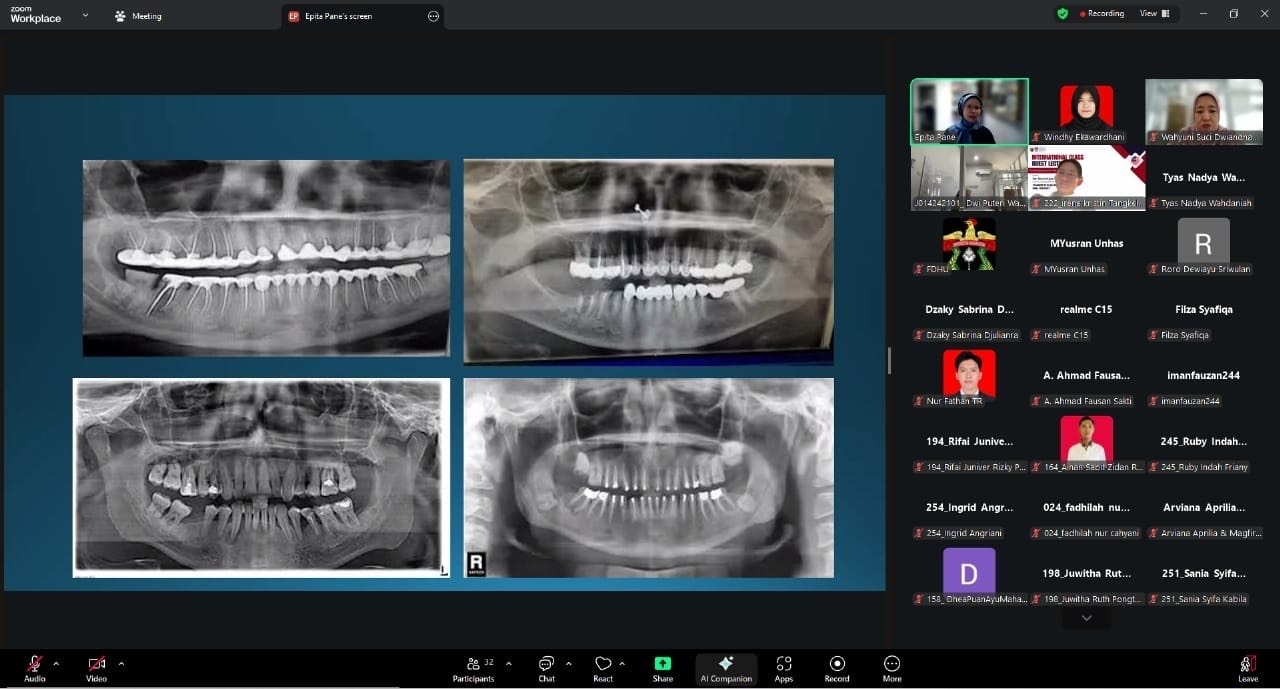Screen dimensions: 1280x689
Task: Expand the audio options arrow
Action: coord(56,663)
